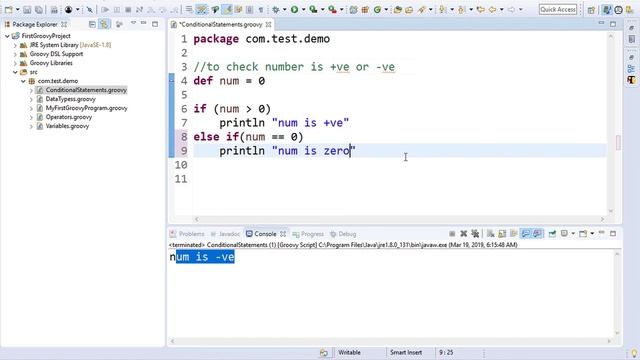Image resolution: width=640 pixels, height=360 pixels.
Task: Click the Save toolbar icon
Action: coord(27,9)
